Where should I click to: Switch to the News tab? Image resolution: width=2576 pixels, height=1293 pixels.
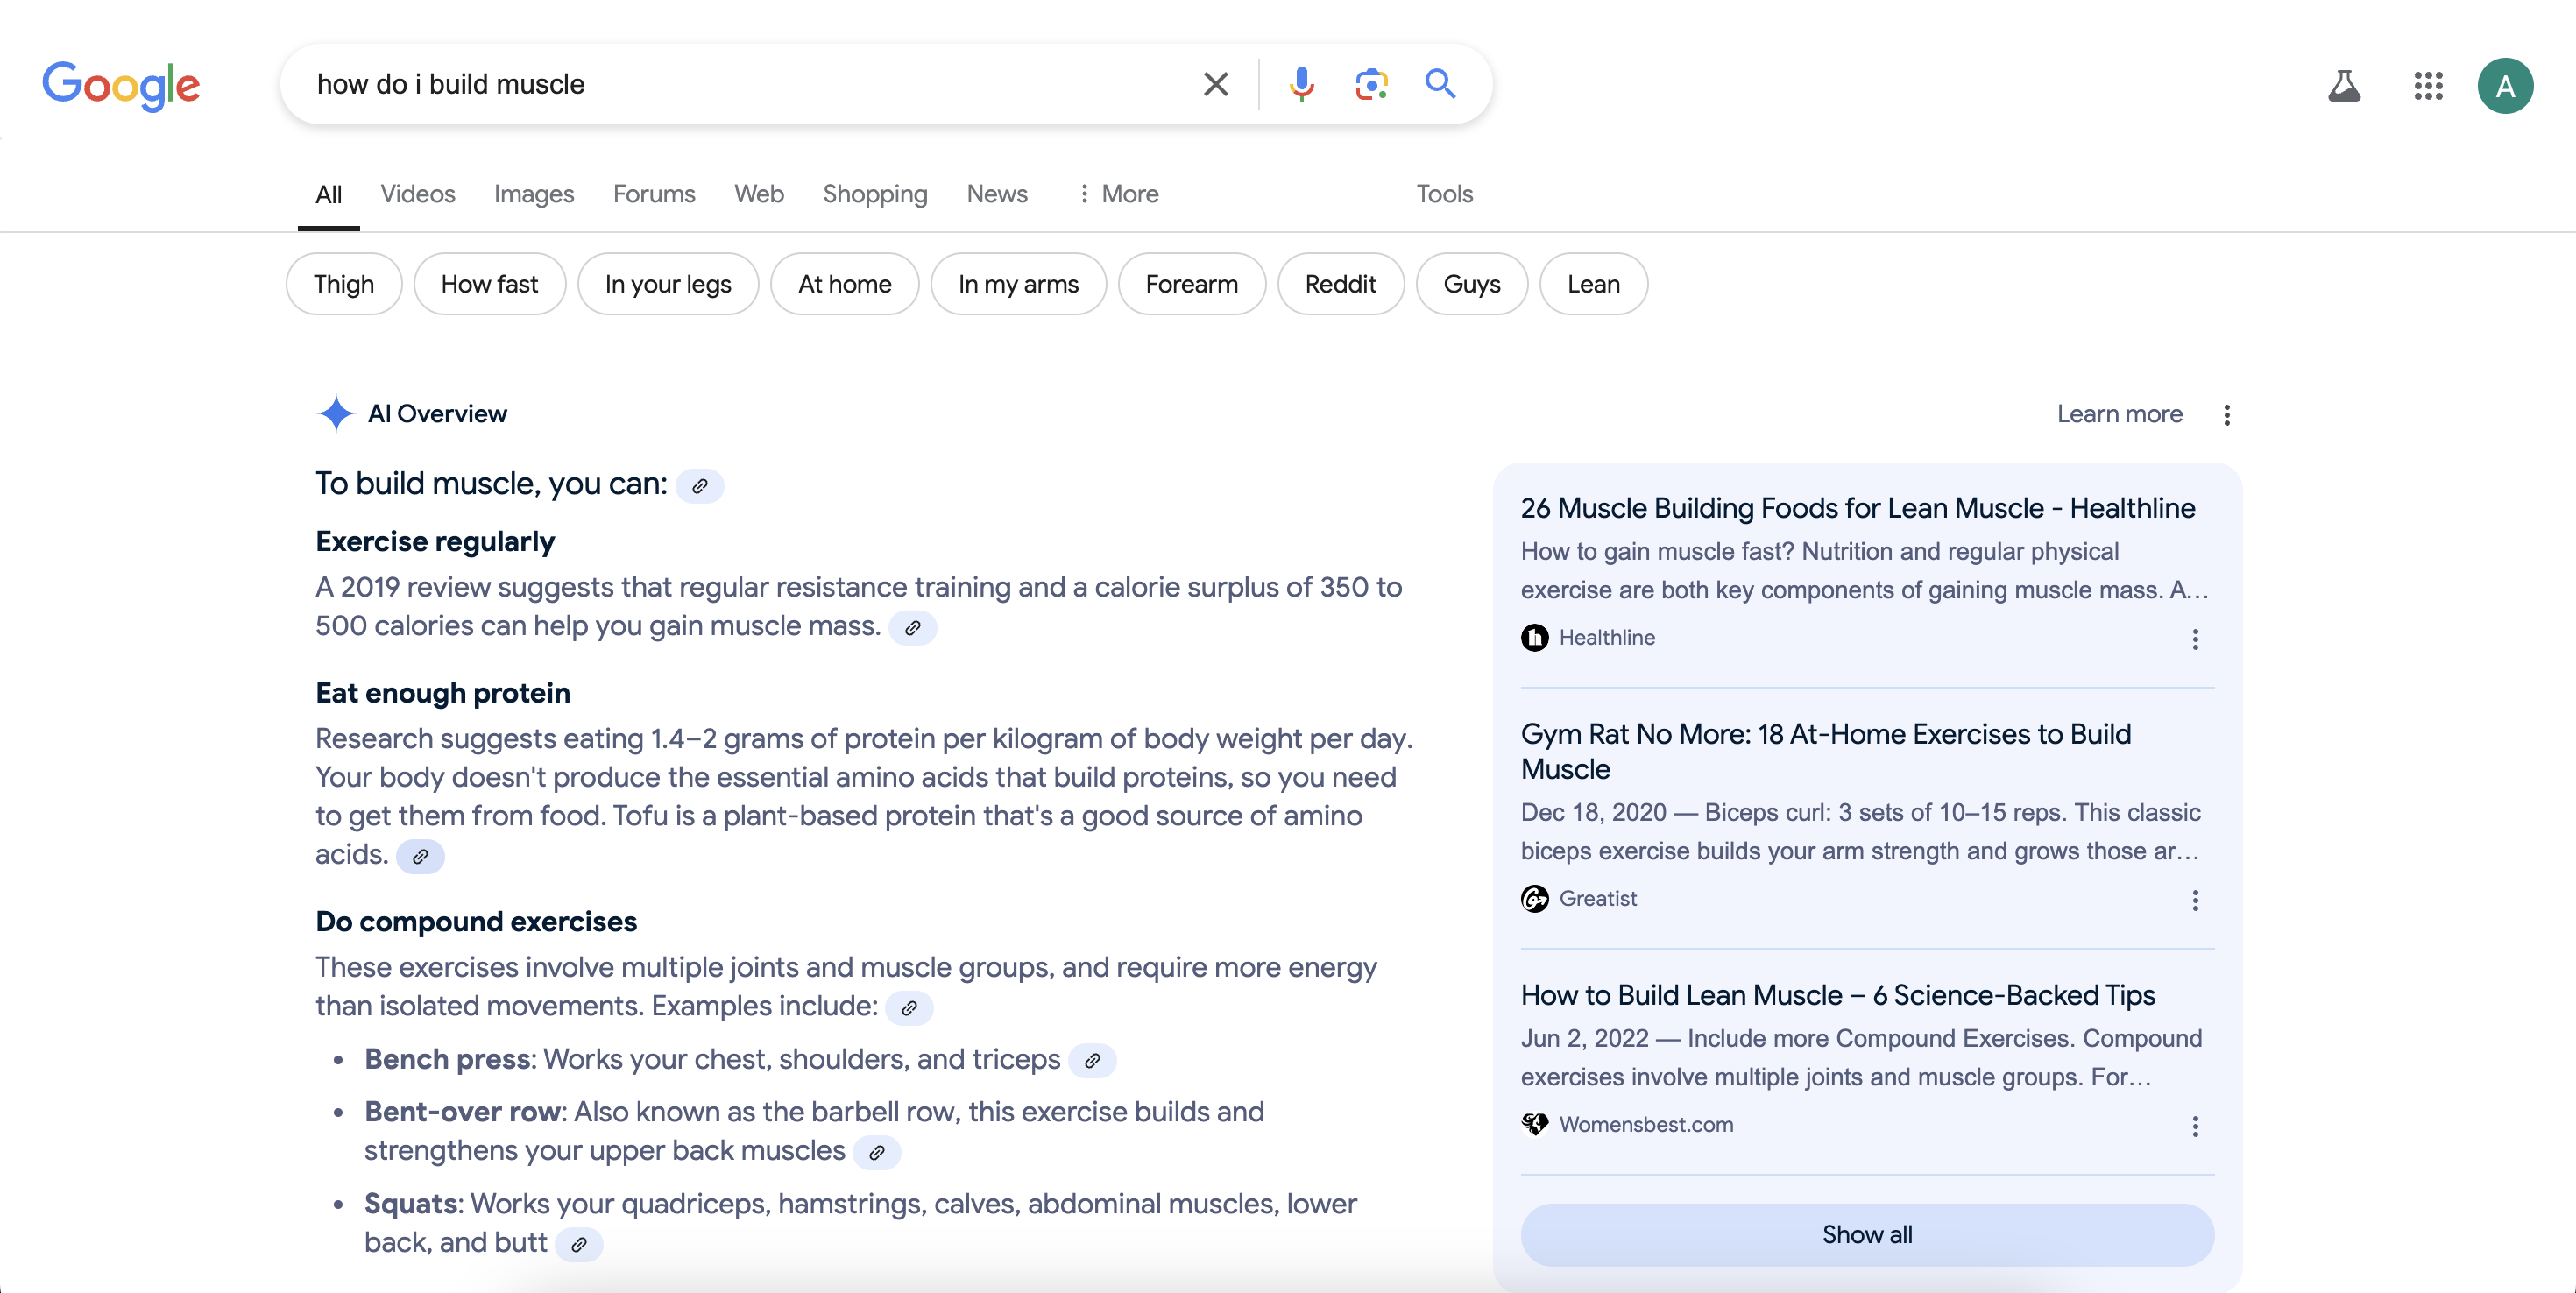997,194
